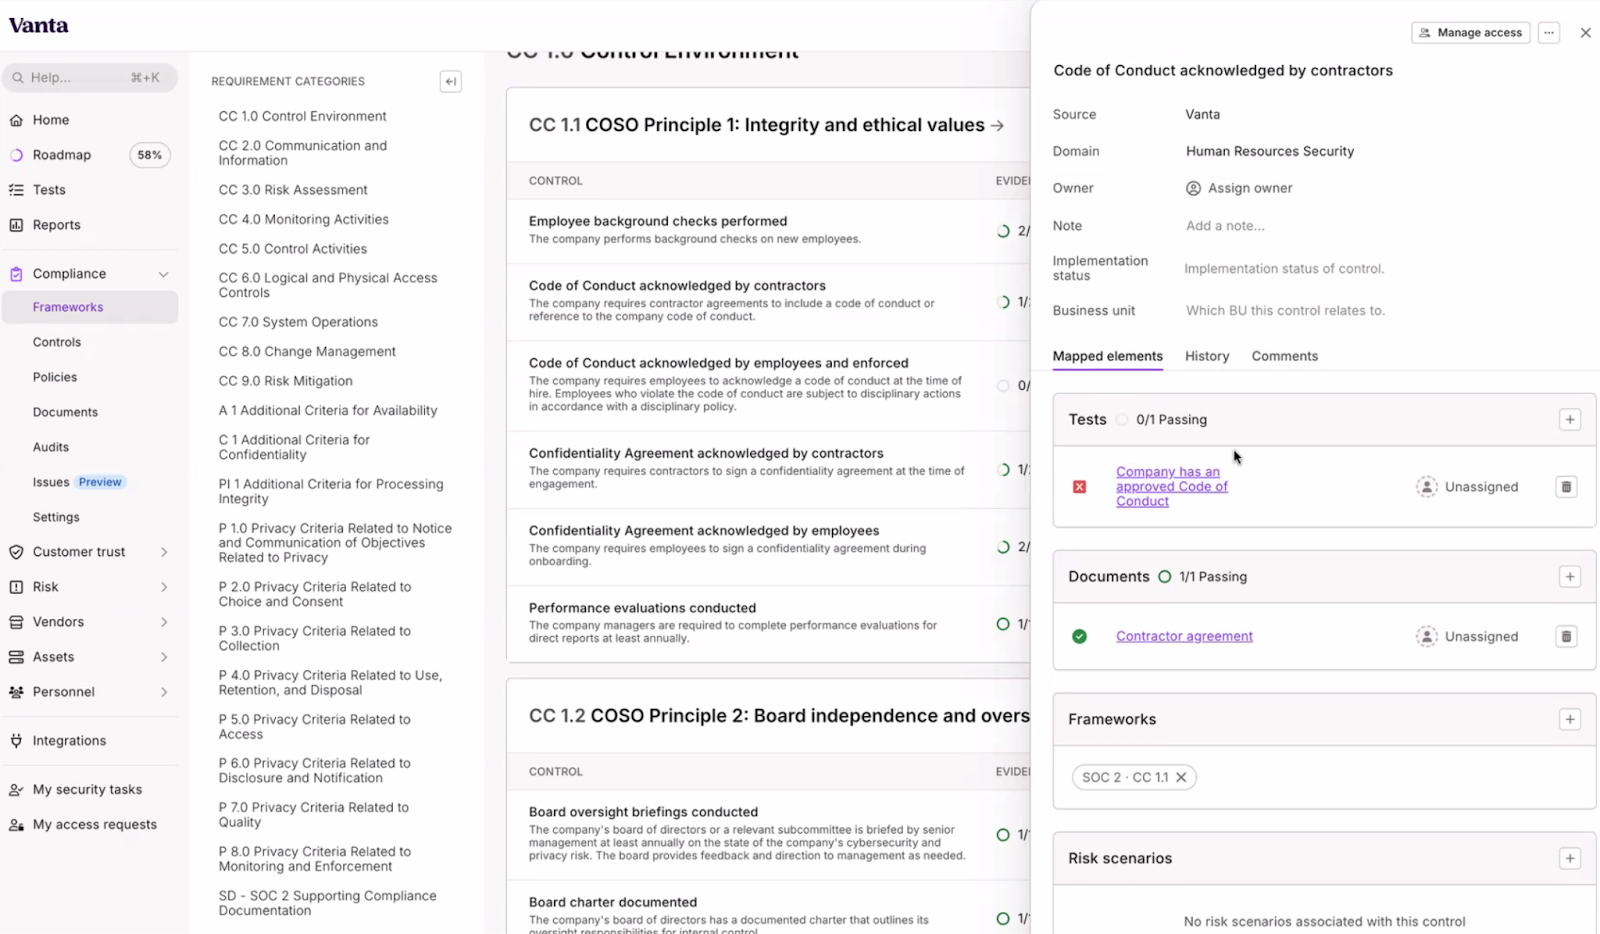Expand the Customer trust menu chevron
1600x934 pixels.
coord(164,552)
